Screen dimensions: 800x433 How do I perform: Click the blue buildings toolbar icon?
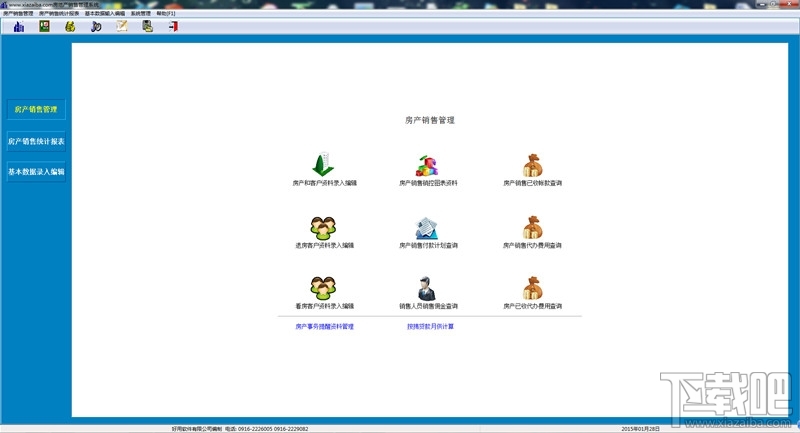19,27
